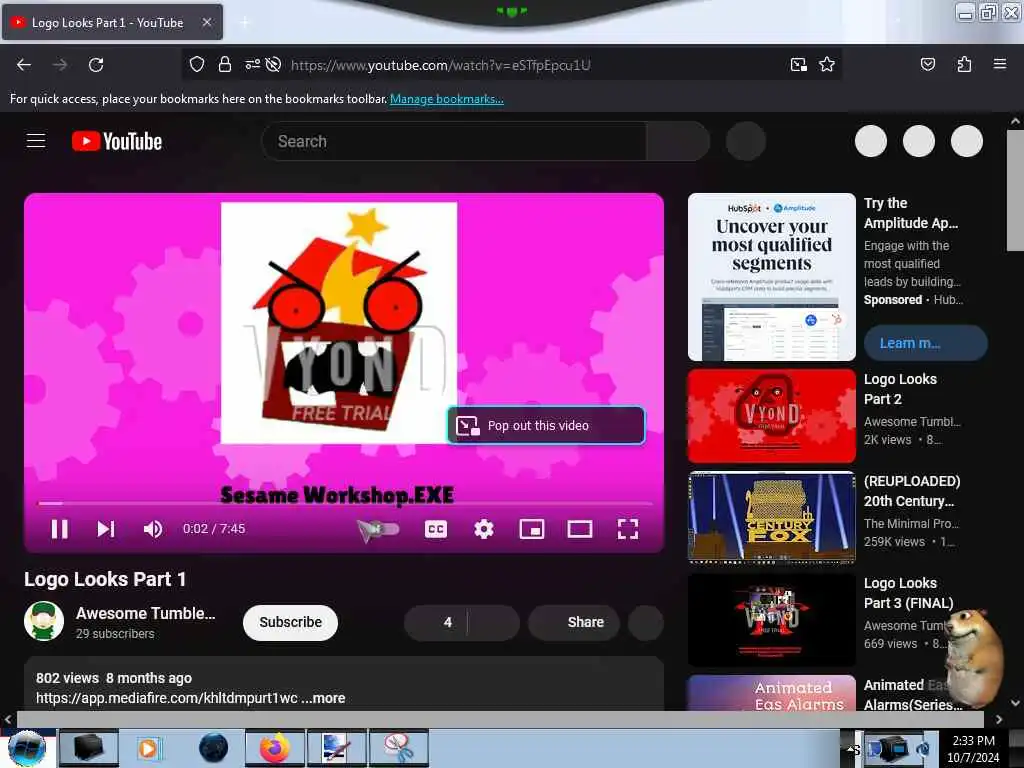Screen dimensions: 1024x768
Task: Open Firefox extensions menu
Action: point(964,64)
